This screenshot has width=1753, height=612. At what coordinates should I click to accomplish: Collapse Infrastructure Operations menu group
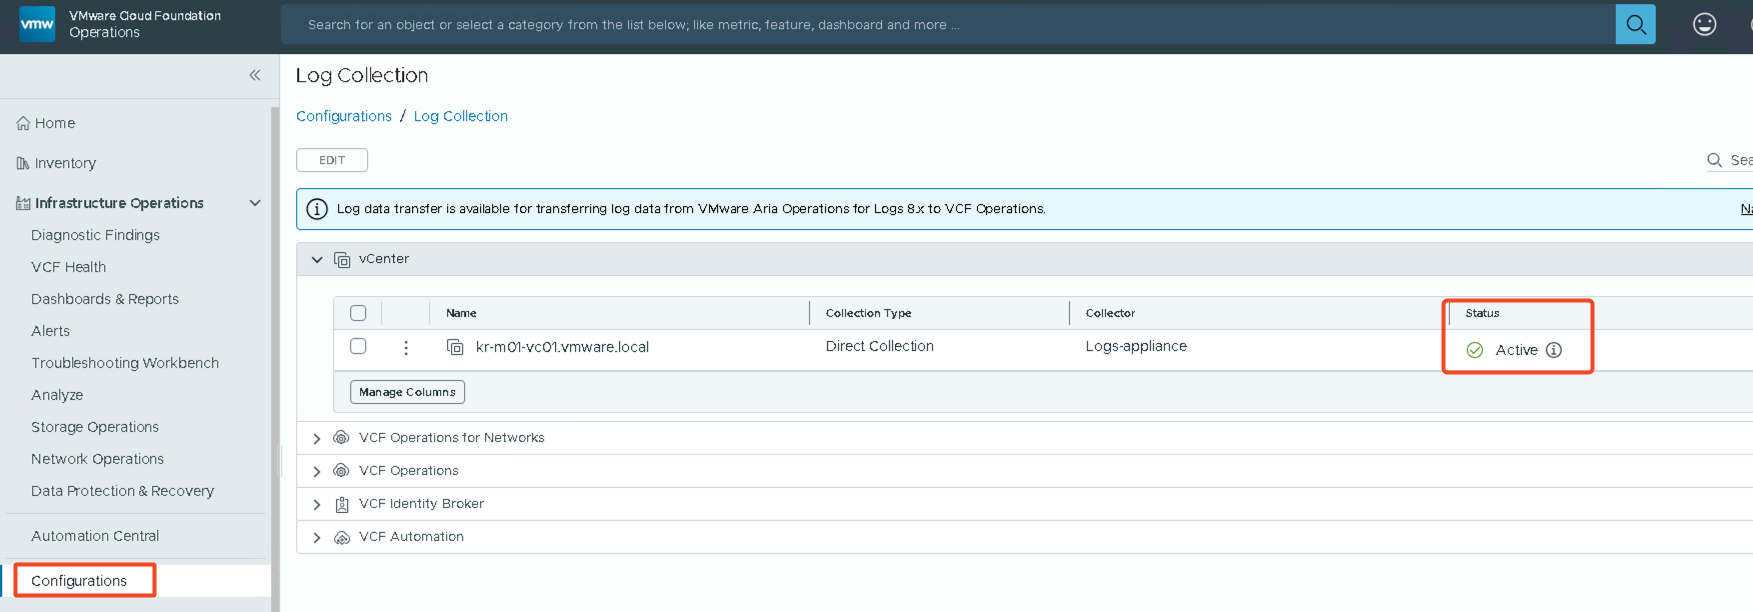tap(255, 203)
